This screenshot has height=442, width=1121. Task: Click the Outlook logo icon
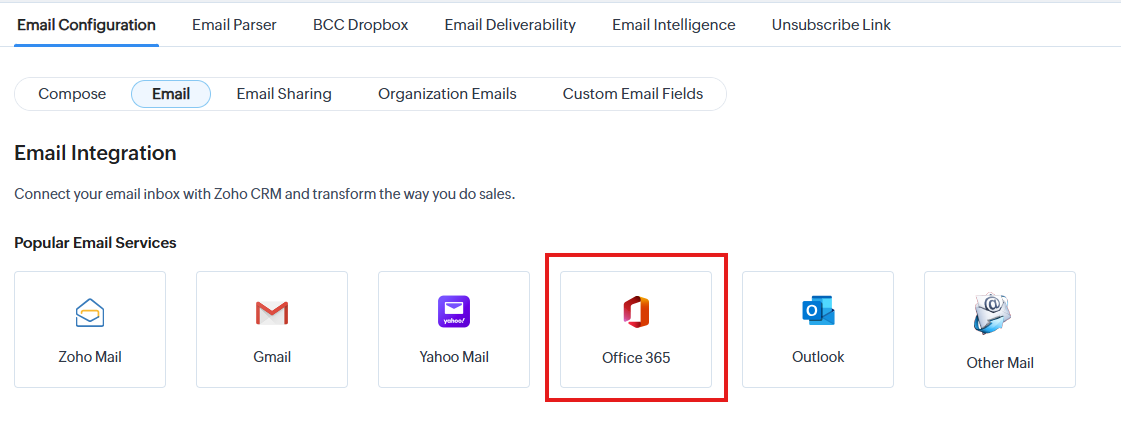818,312
